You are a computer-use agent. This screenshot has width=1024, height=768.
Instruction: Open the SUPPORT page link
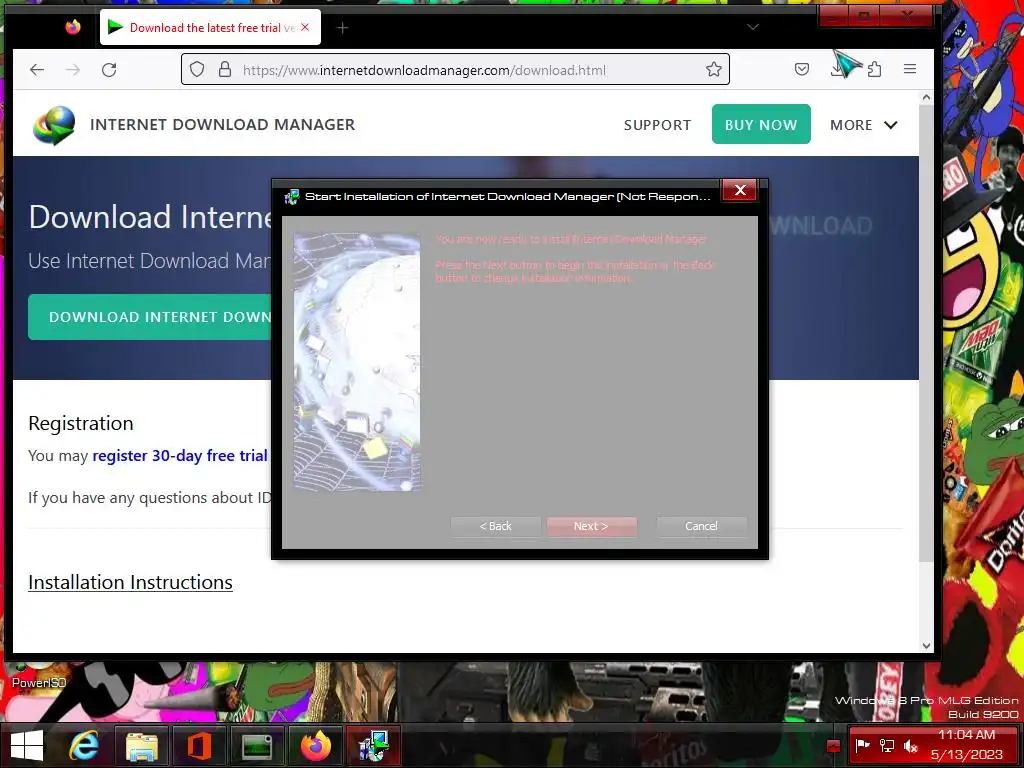(657, 125)
